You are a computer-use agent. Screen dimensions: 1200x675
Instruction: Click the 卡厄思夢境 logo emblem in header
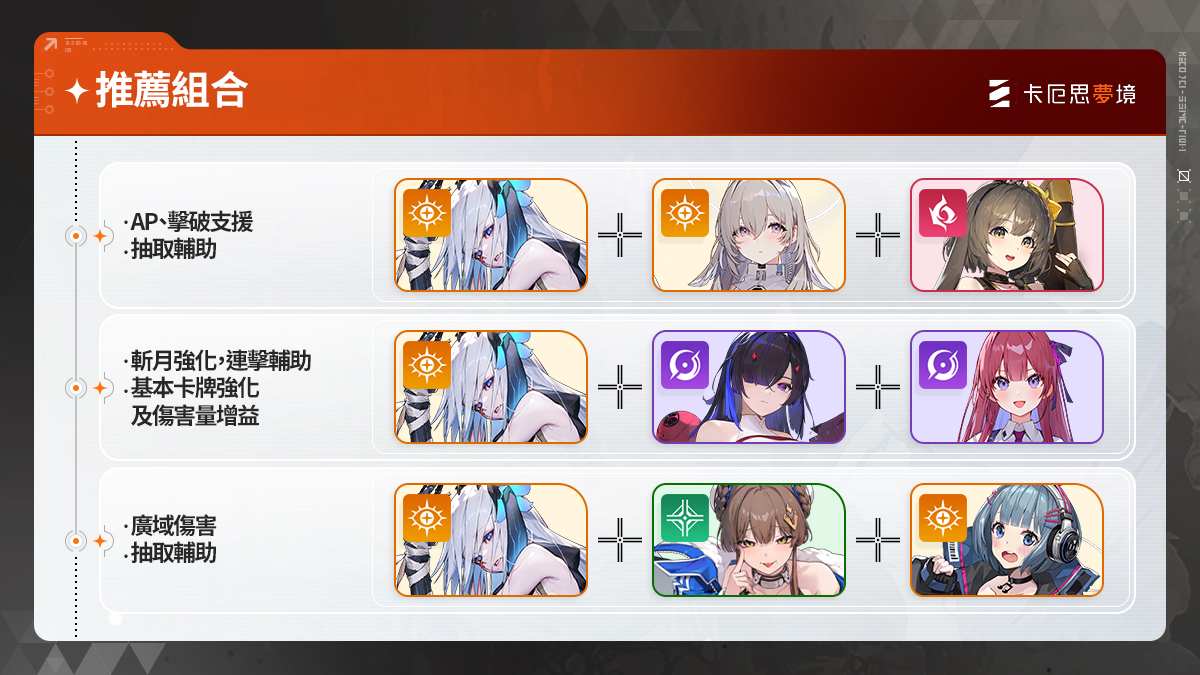pos(999,94)
